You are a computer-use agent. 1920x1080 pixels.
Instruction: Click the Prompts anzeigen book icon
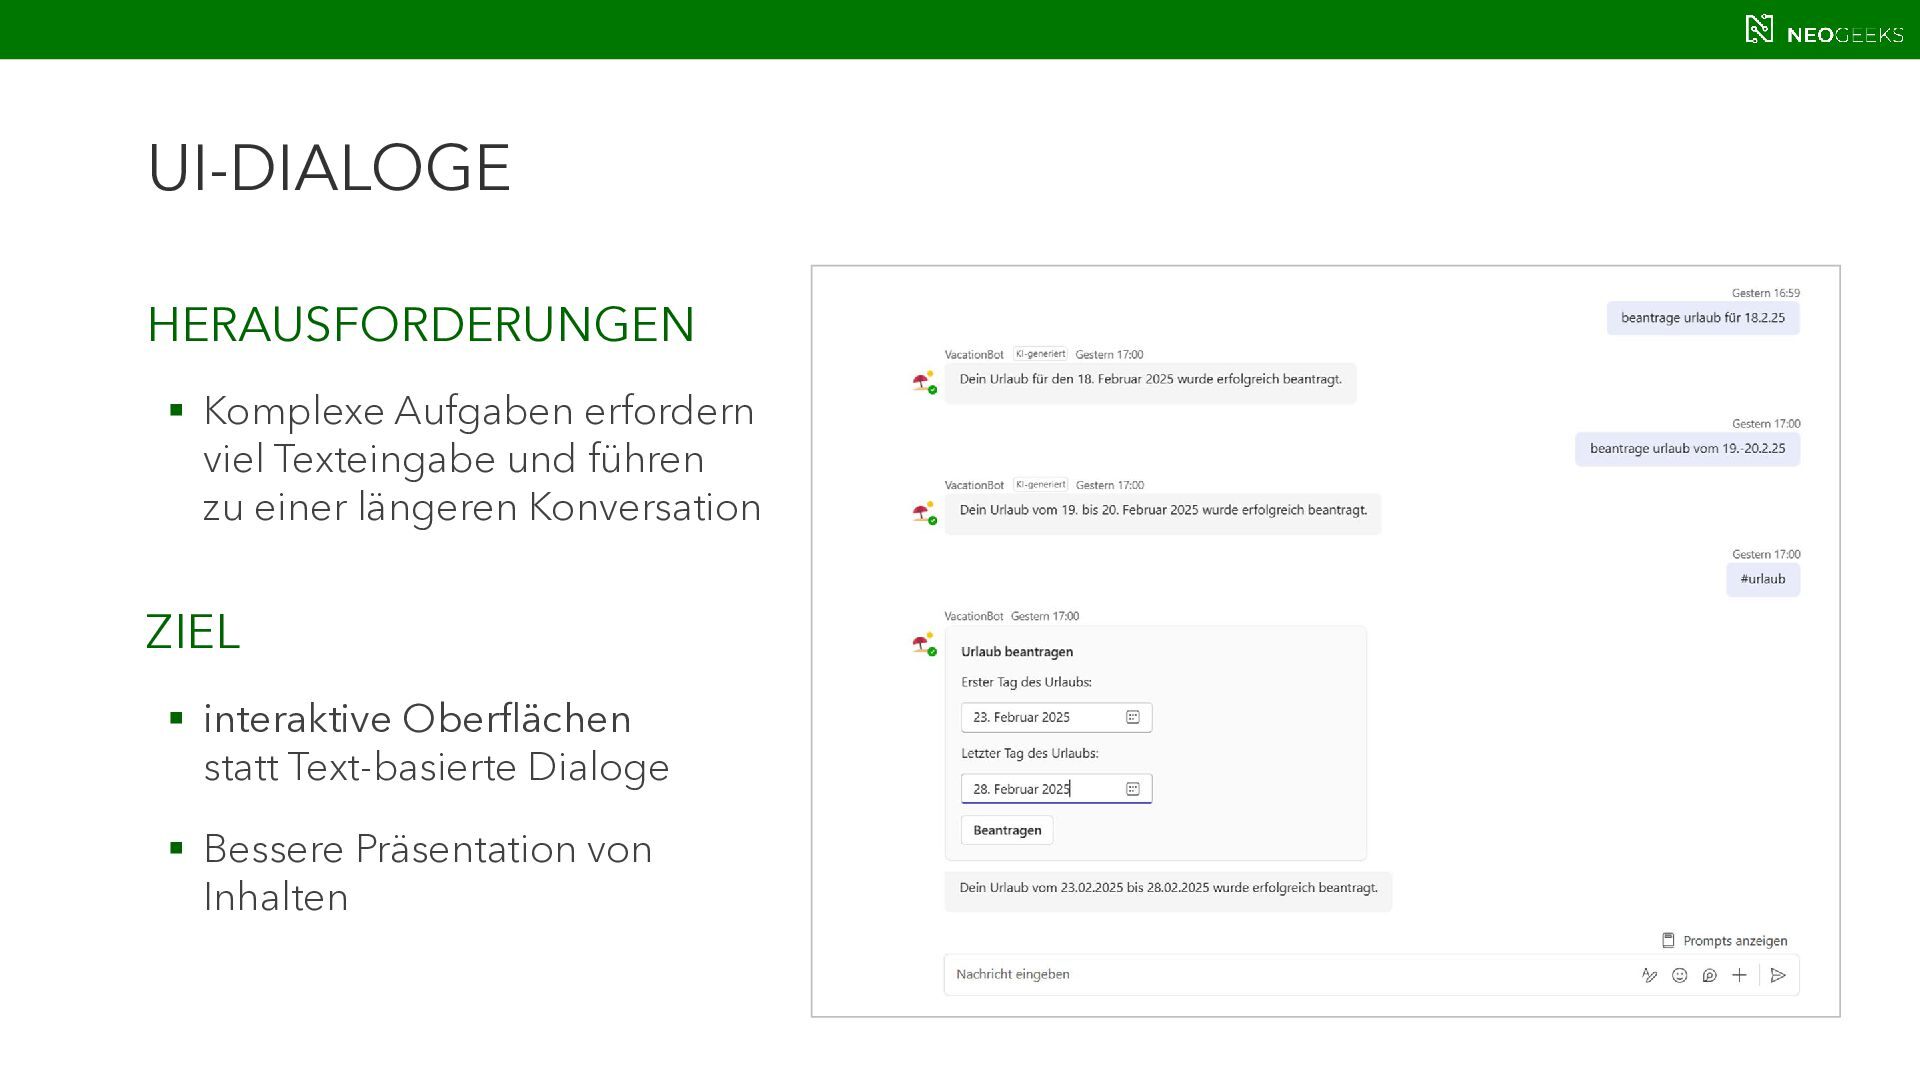tap(1668, 940)
